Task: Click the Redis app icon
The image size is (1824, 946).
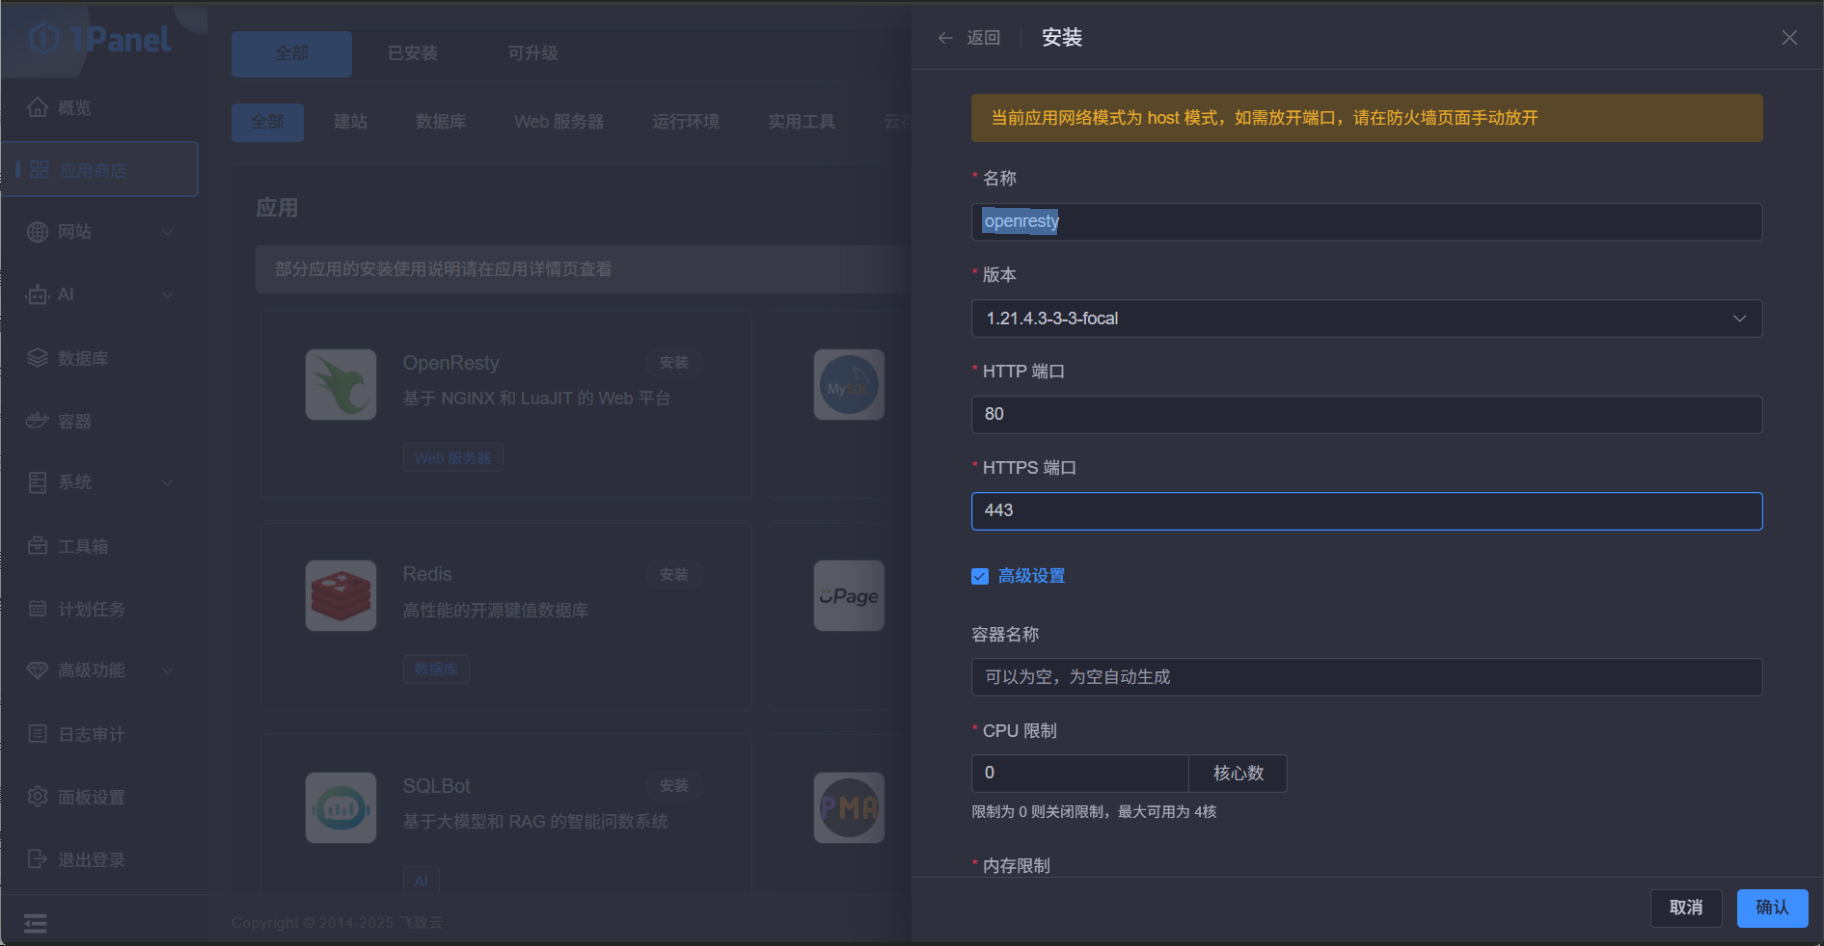Action: 341,596
